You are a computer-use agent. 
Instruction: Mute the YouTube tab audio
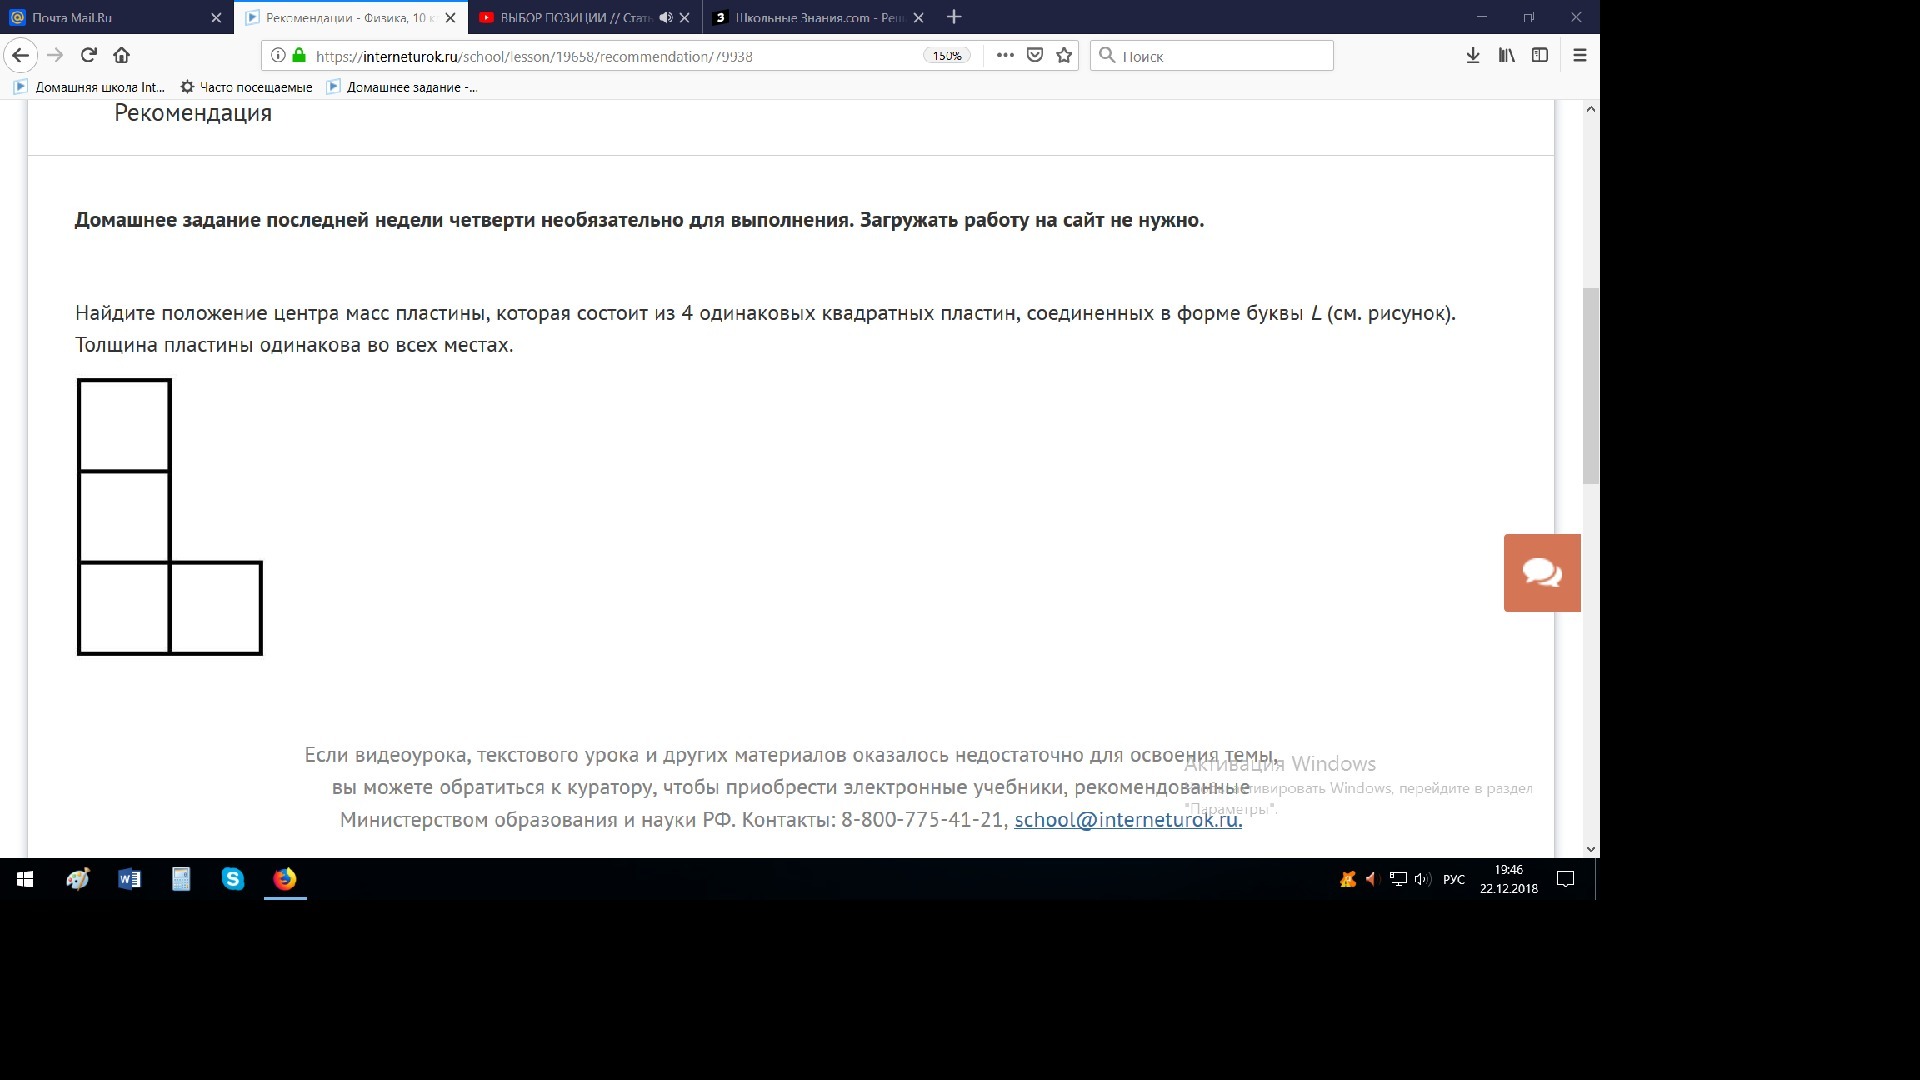click(666, 18)
